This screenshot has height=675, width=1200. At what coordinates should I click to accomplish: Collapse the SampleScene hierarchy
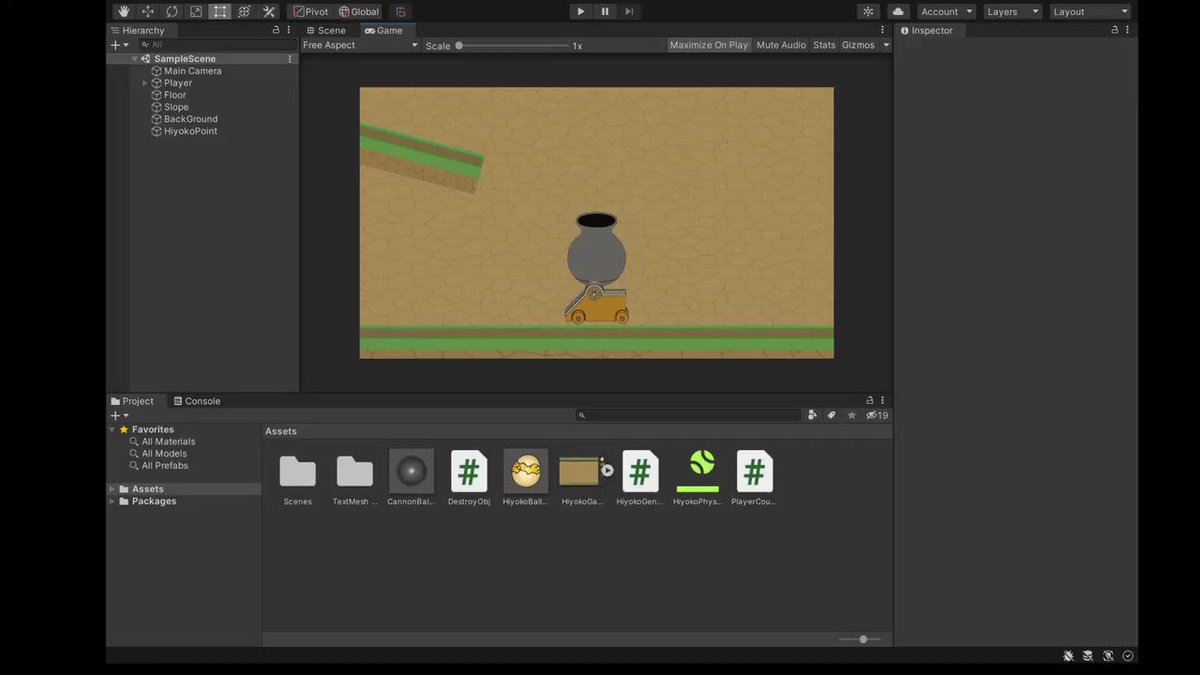[134, 58]
